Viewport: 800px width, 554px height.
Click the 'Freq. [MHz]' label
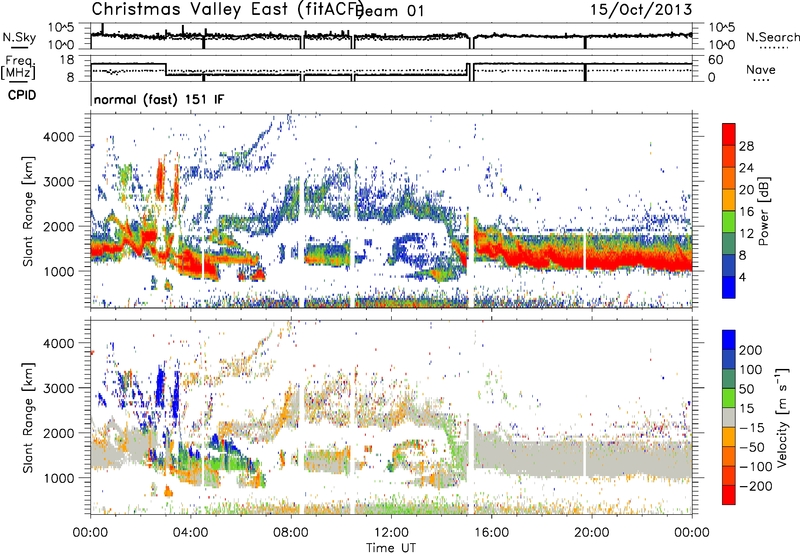click(18, 67)
